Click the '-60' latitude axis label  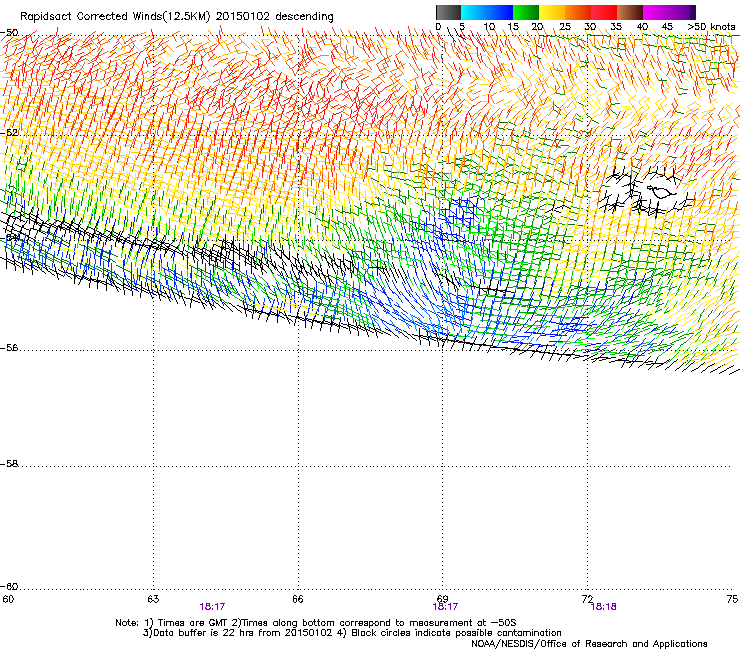point(9,586)
